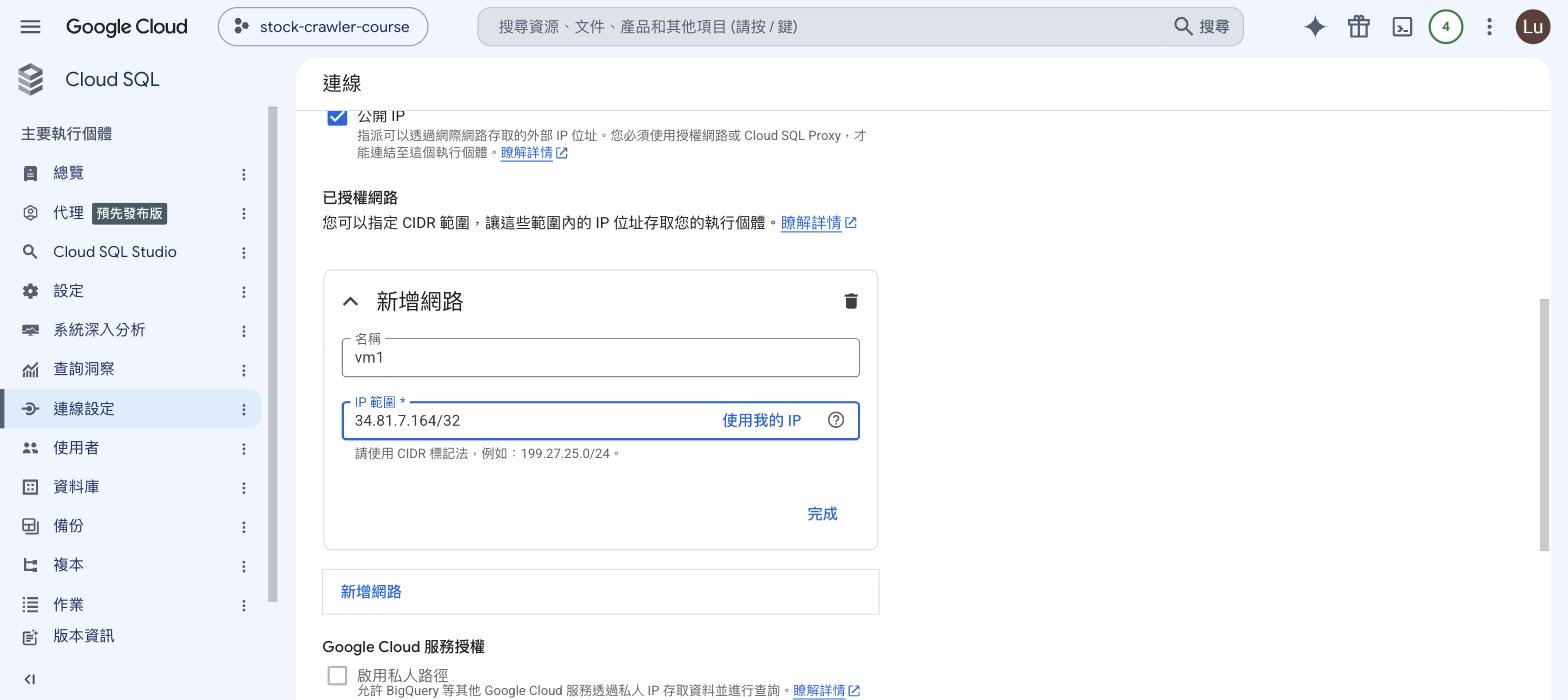
Task: Open more options for 設定
Action: 243,292
